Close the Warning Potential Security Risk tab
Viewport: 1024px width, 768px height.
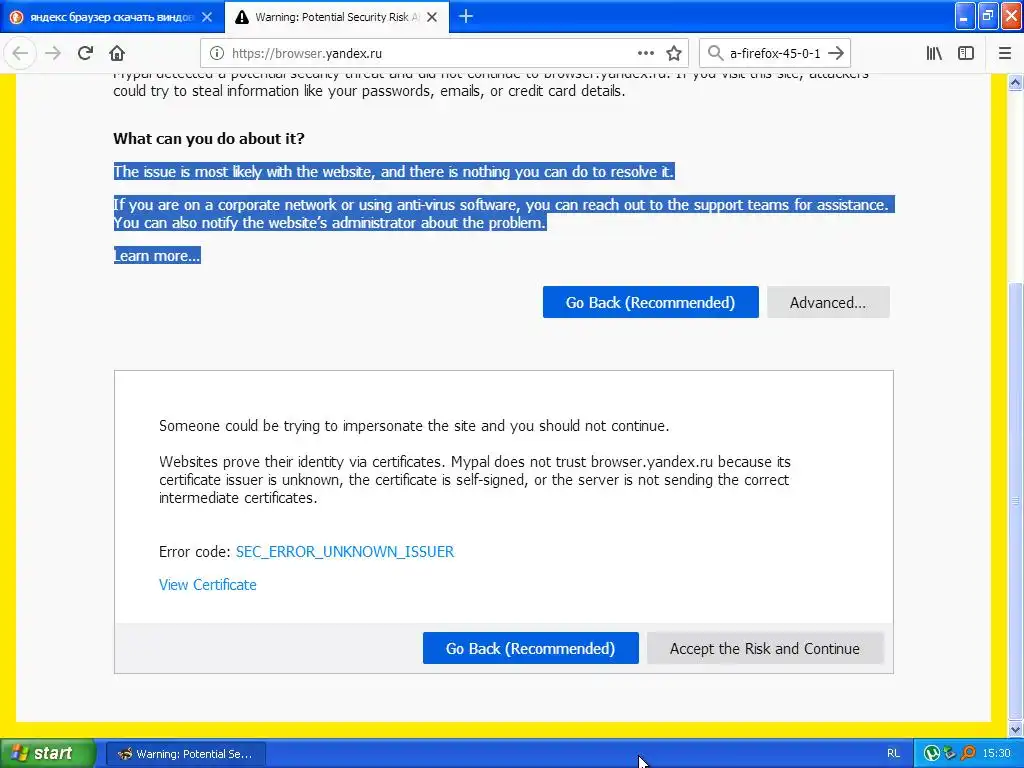(432, 17)
